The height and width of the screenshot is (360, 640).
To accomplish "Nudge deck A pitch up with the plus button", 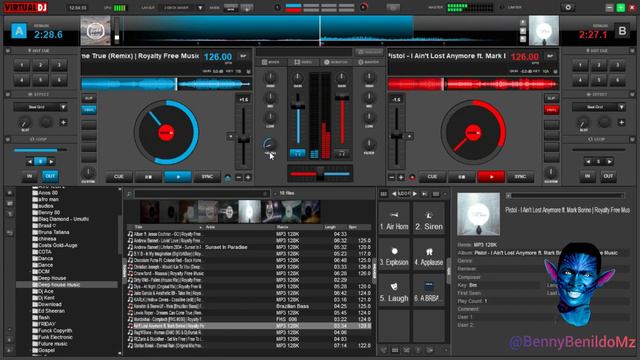I will click(x=248, y=178).
